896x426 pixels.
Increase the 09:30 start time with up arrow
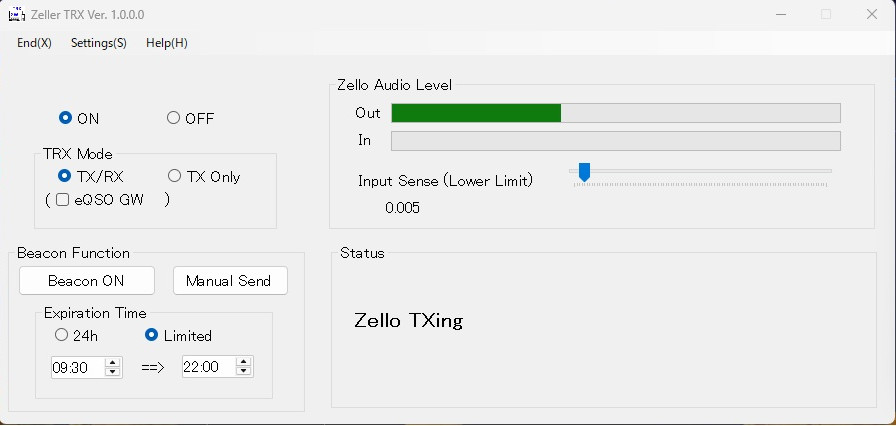(x=113, y=362)
